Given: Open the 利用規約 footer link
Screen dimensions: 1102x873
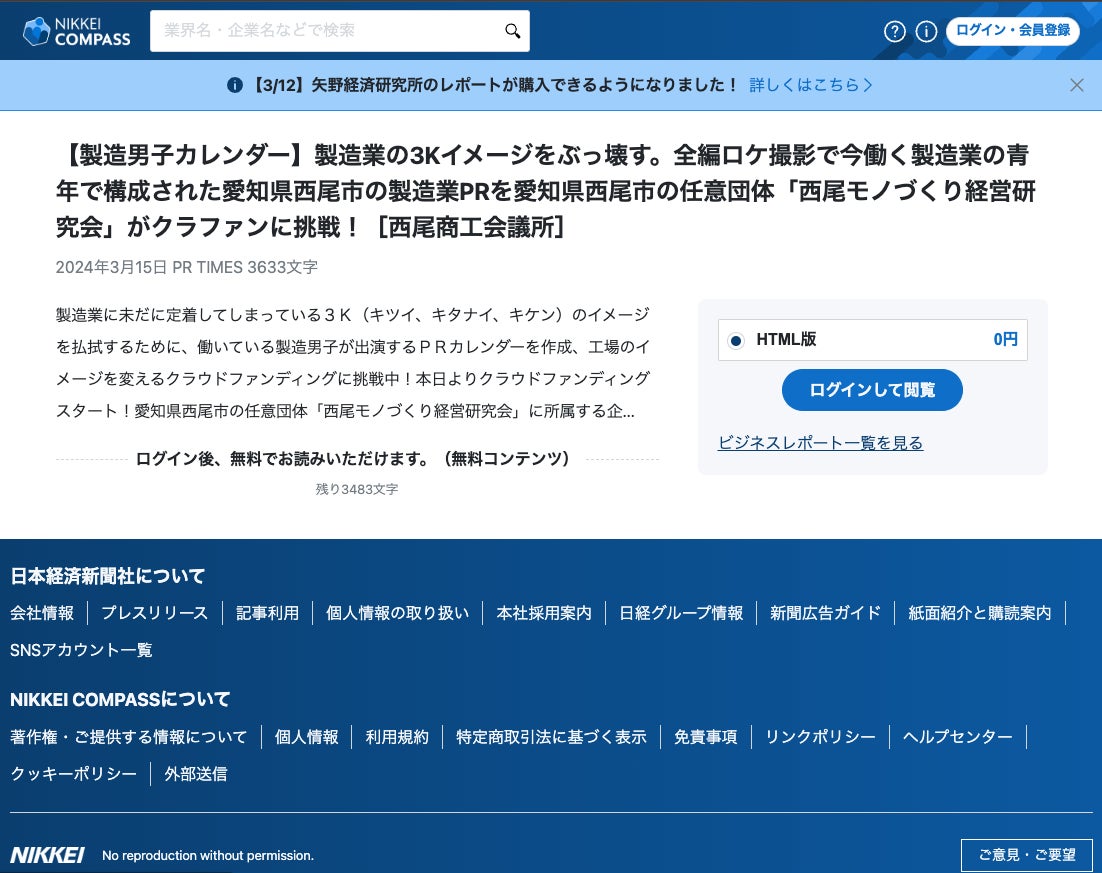Looking at the screenshot, I should click(397, 737).
